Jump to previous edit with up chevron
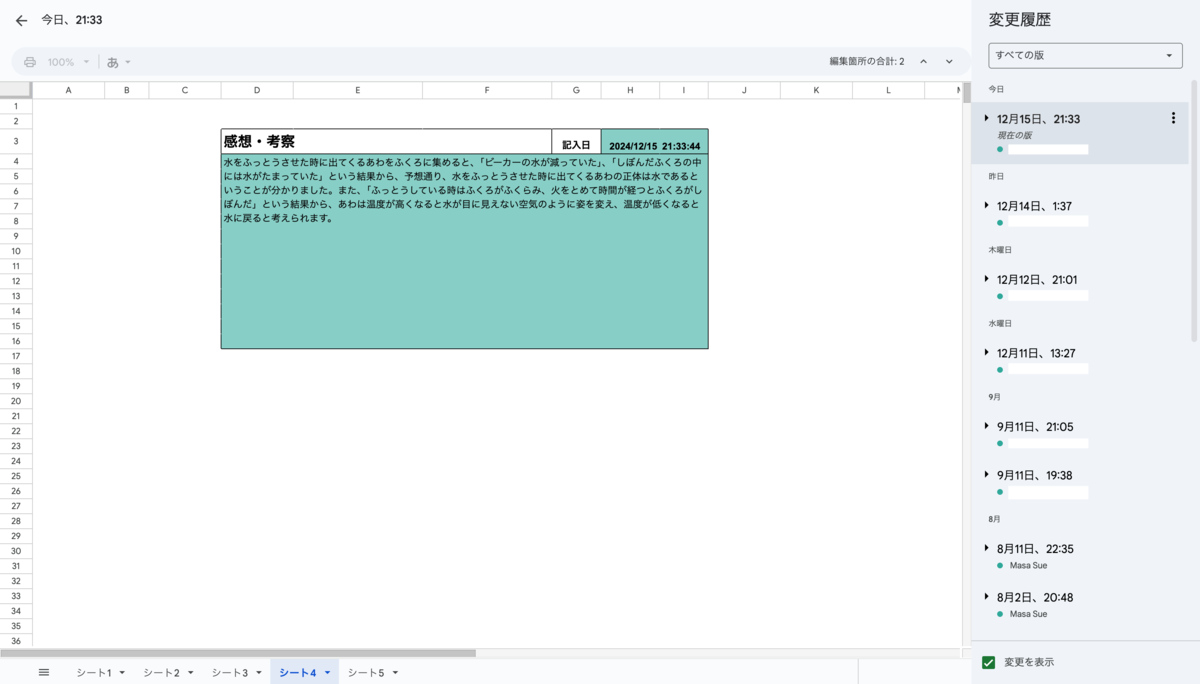 pos(923,62)
